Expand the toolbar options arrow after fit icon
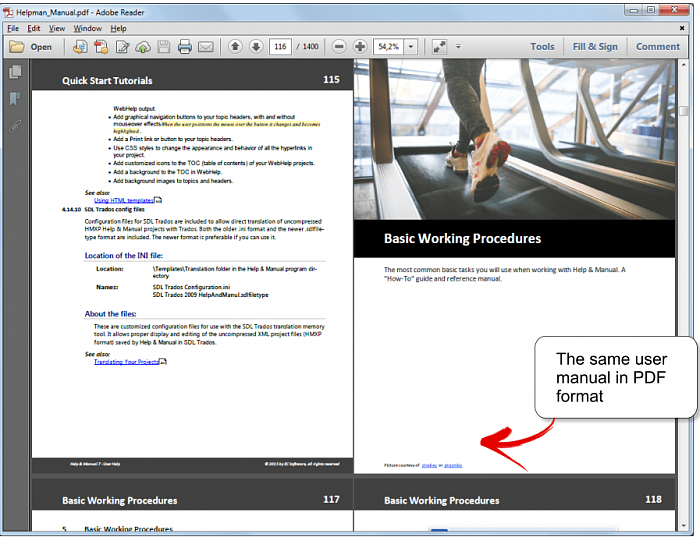This screenshot has width=700, height=537. point(458,47)
